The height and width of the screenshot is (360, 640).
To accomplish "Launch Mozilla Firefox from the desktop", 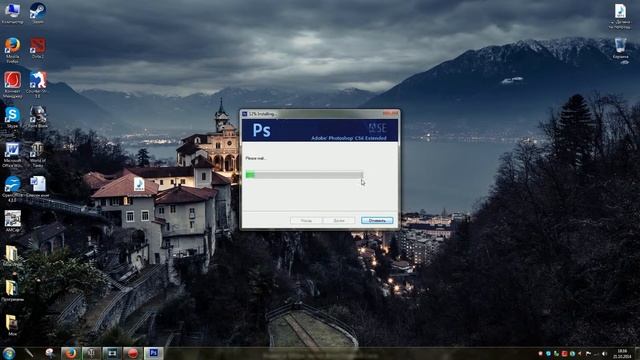I will point(12,50).
